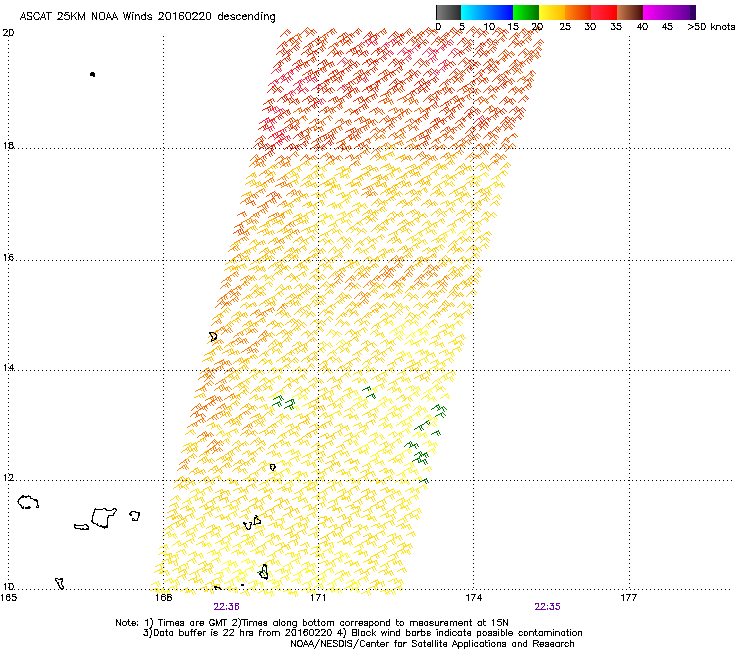Click the longitude label '168'
Viewport: 740px width, 650px height.
163,598
